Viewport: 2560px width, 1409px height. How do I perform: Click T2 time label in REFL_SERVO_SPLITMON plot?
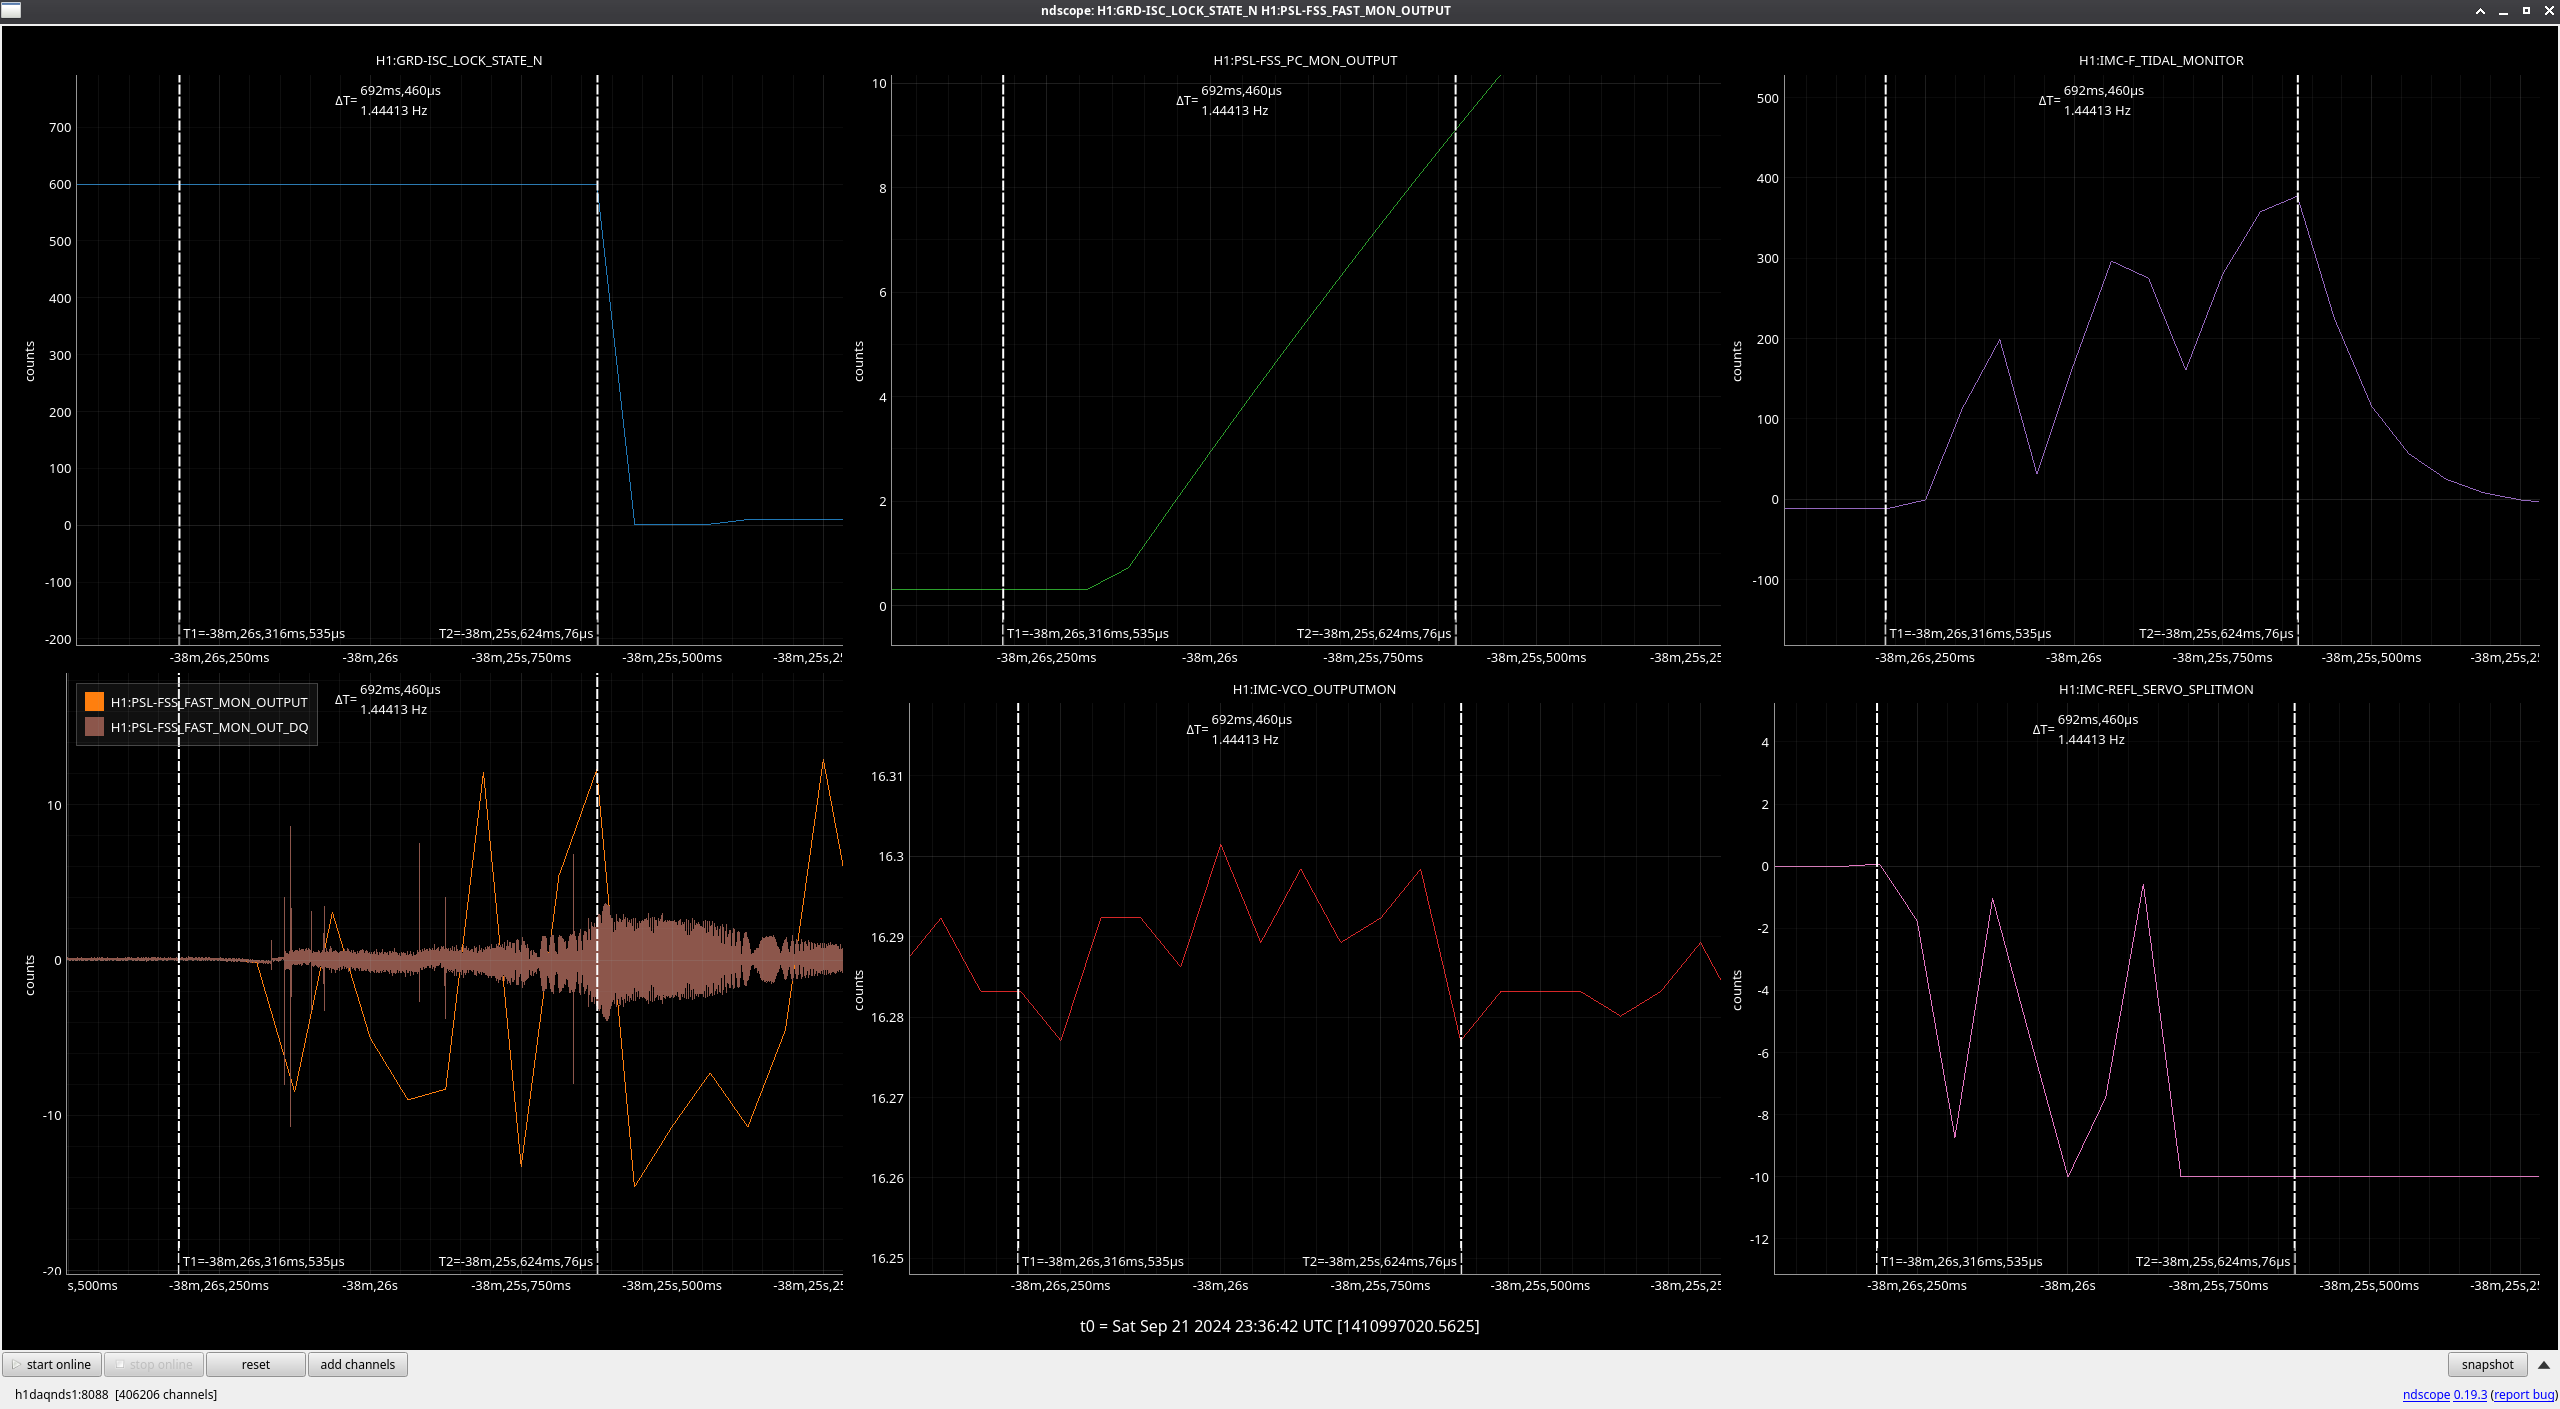pos(2213,1262)
